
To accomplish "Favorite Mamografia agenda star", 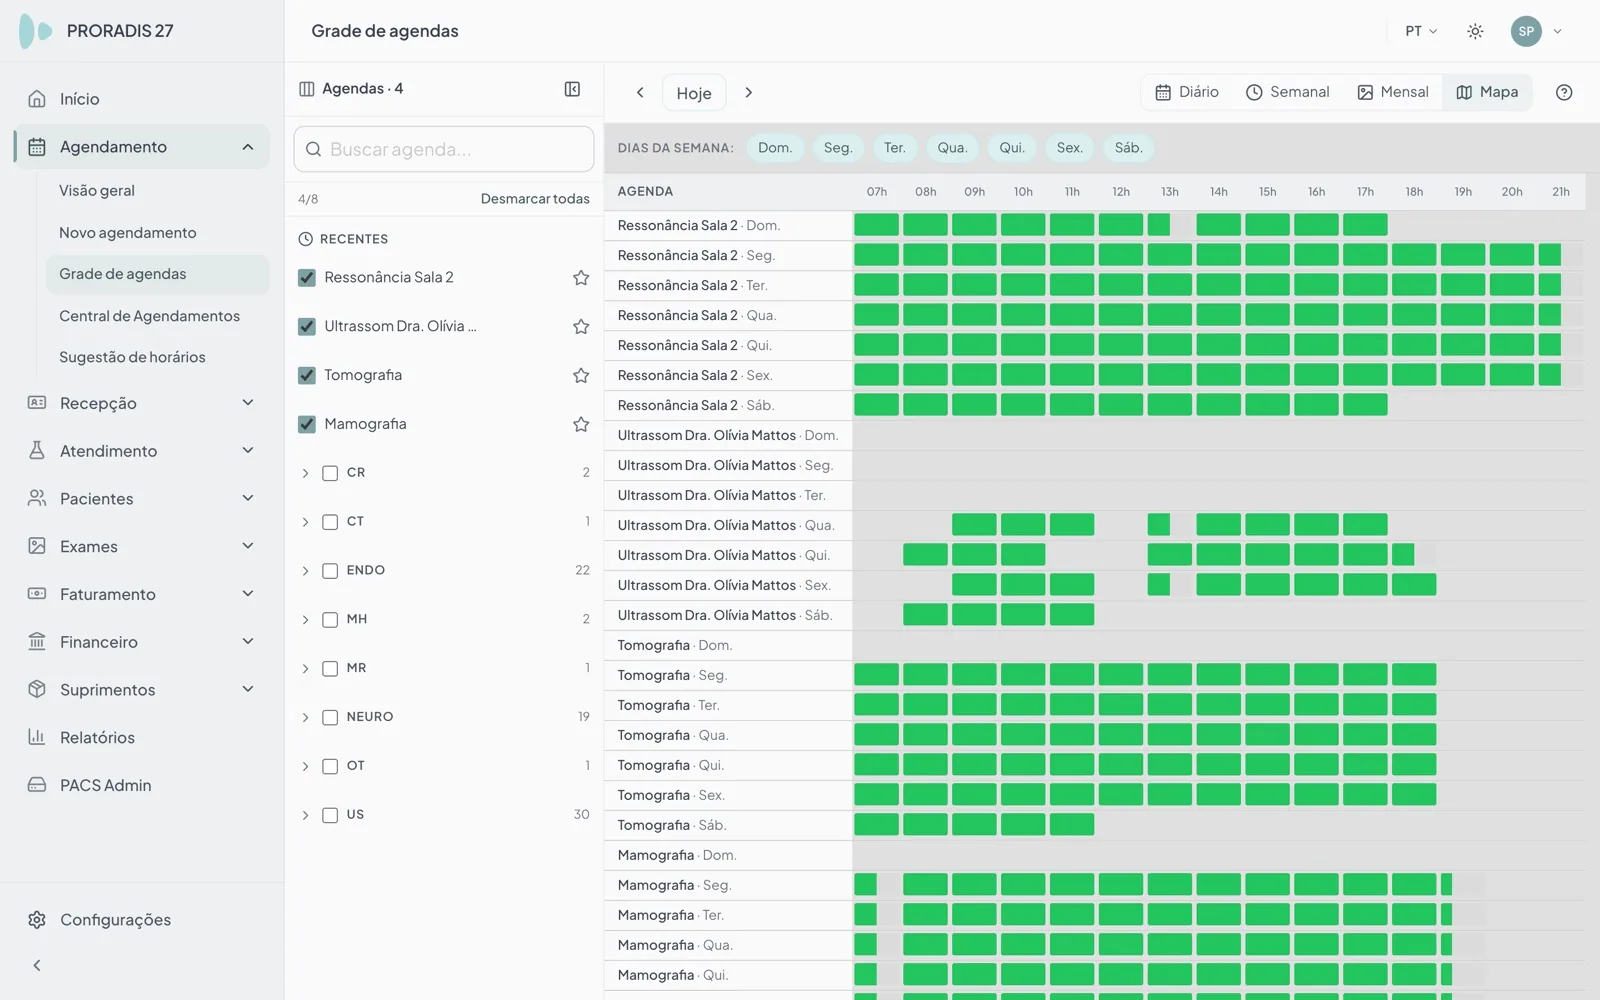I will pyautogui.click(x=581, y=424).
